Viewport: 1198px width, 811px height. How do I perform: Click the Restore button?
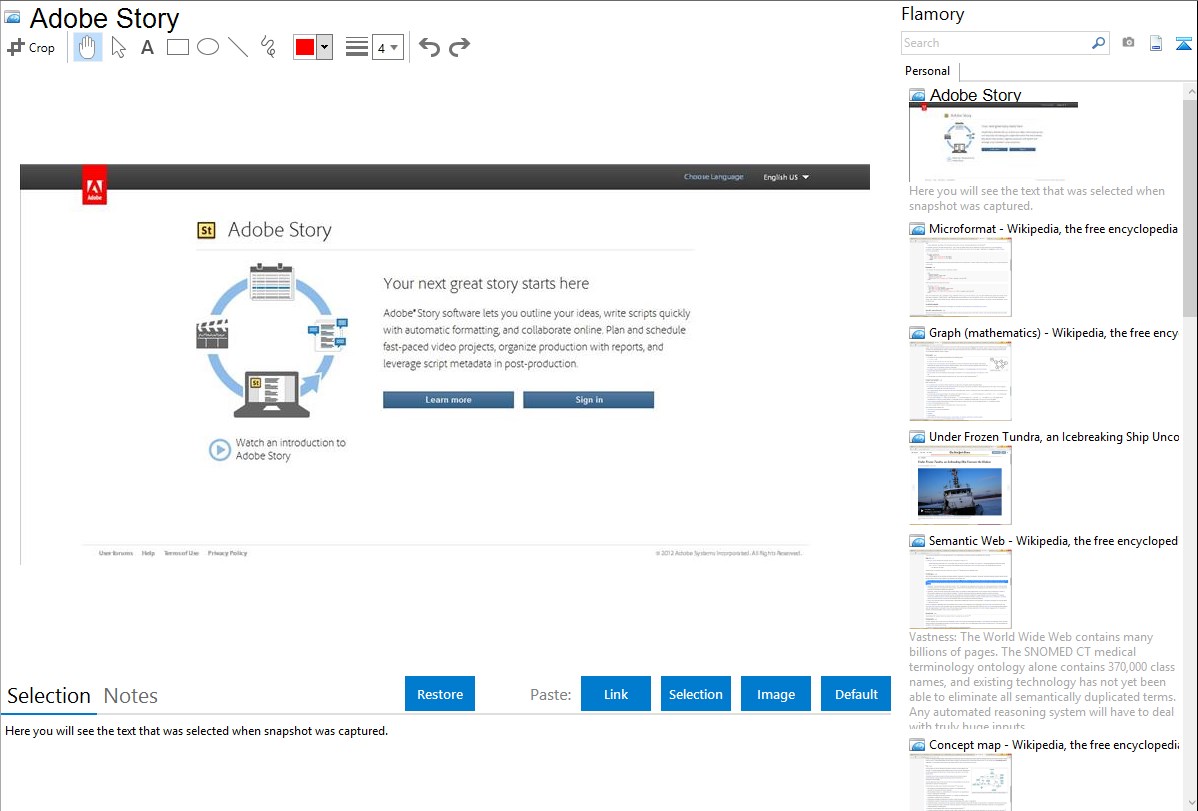coord(440,694)
